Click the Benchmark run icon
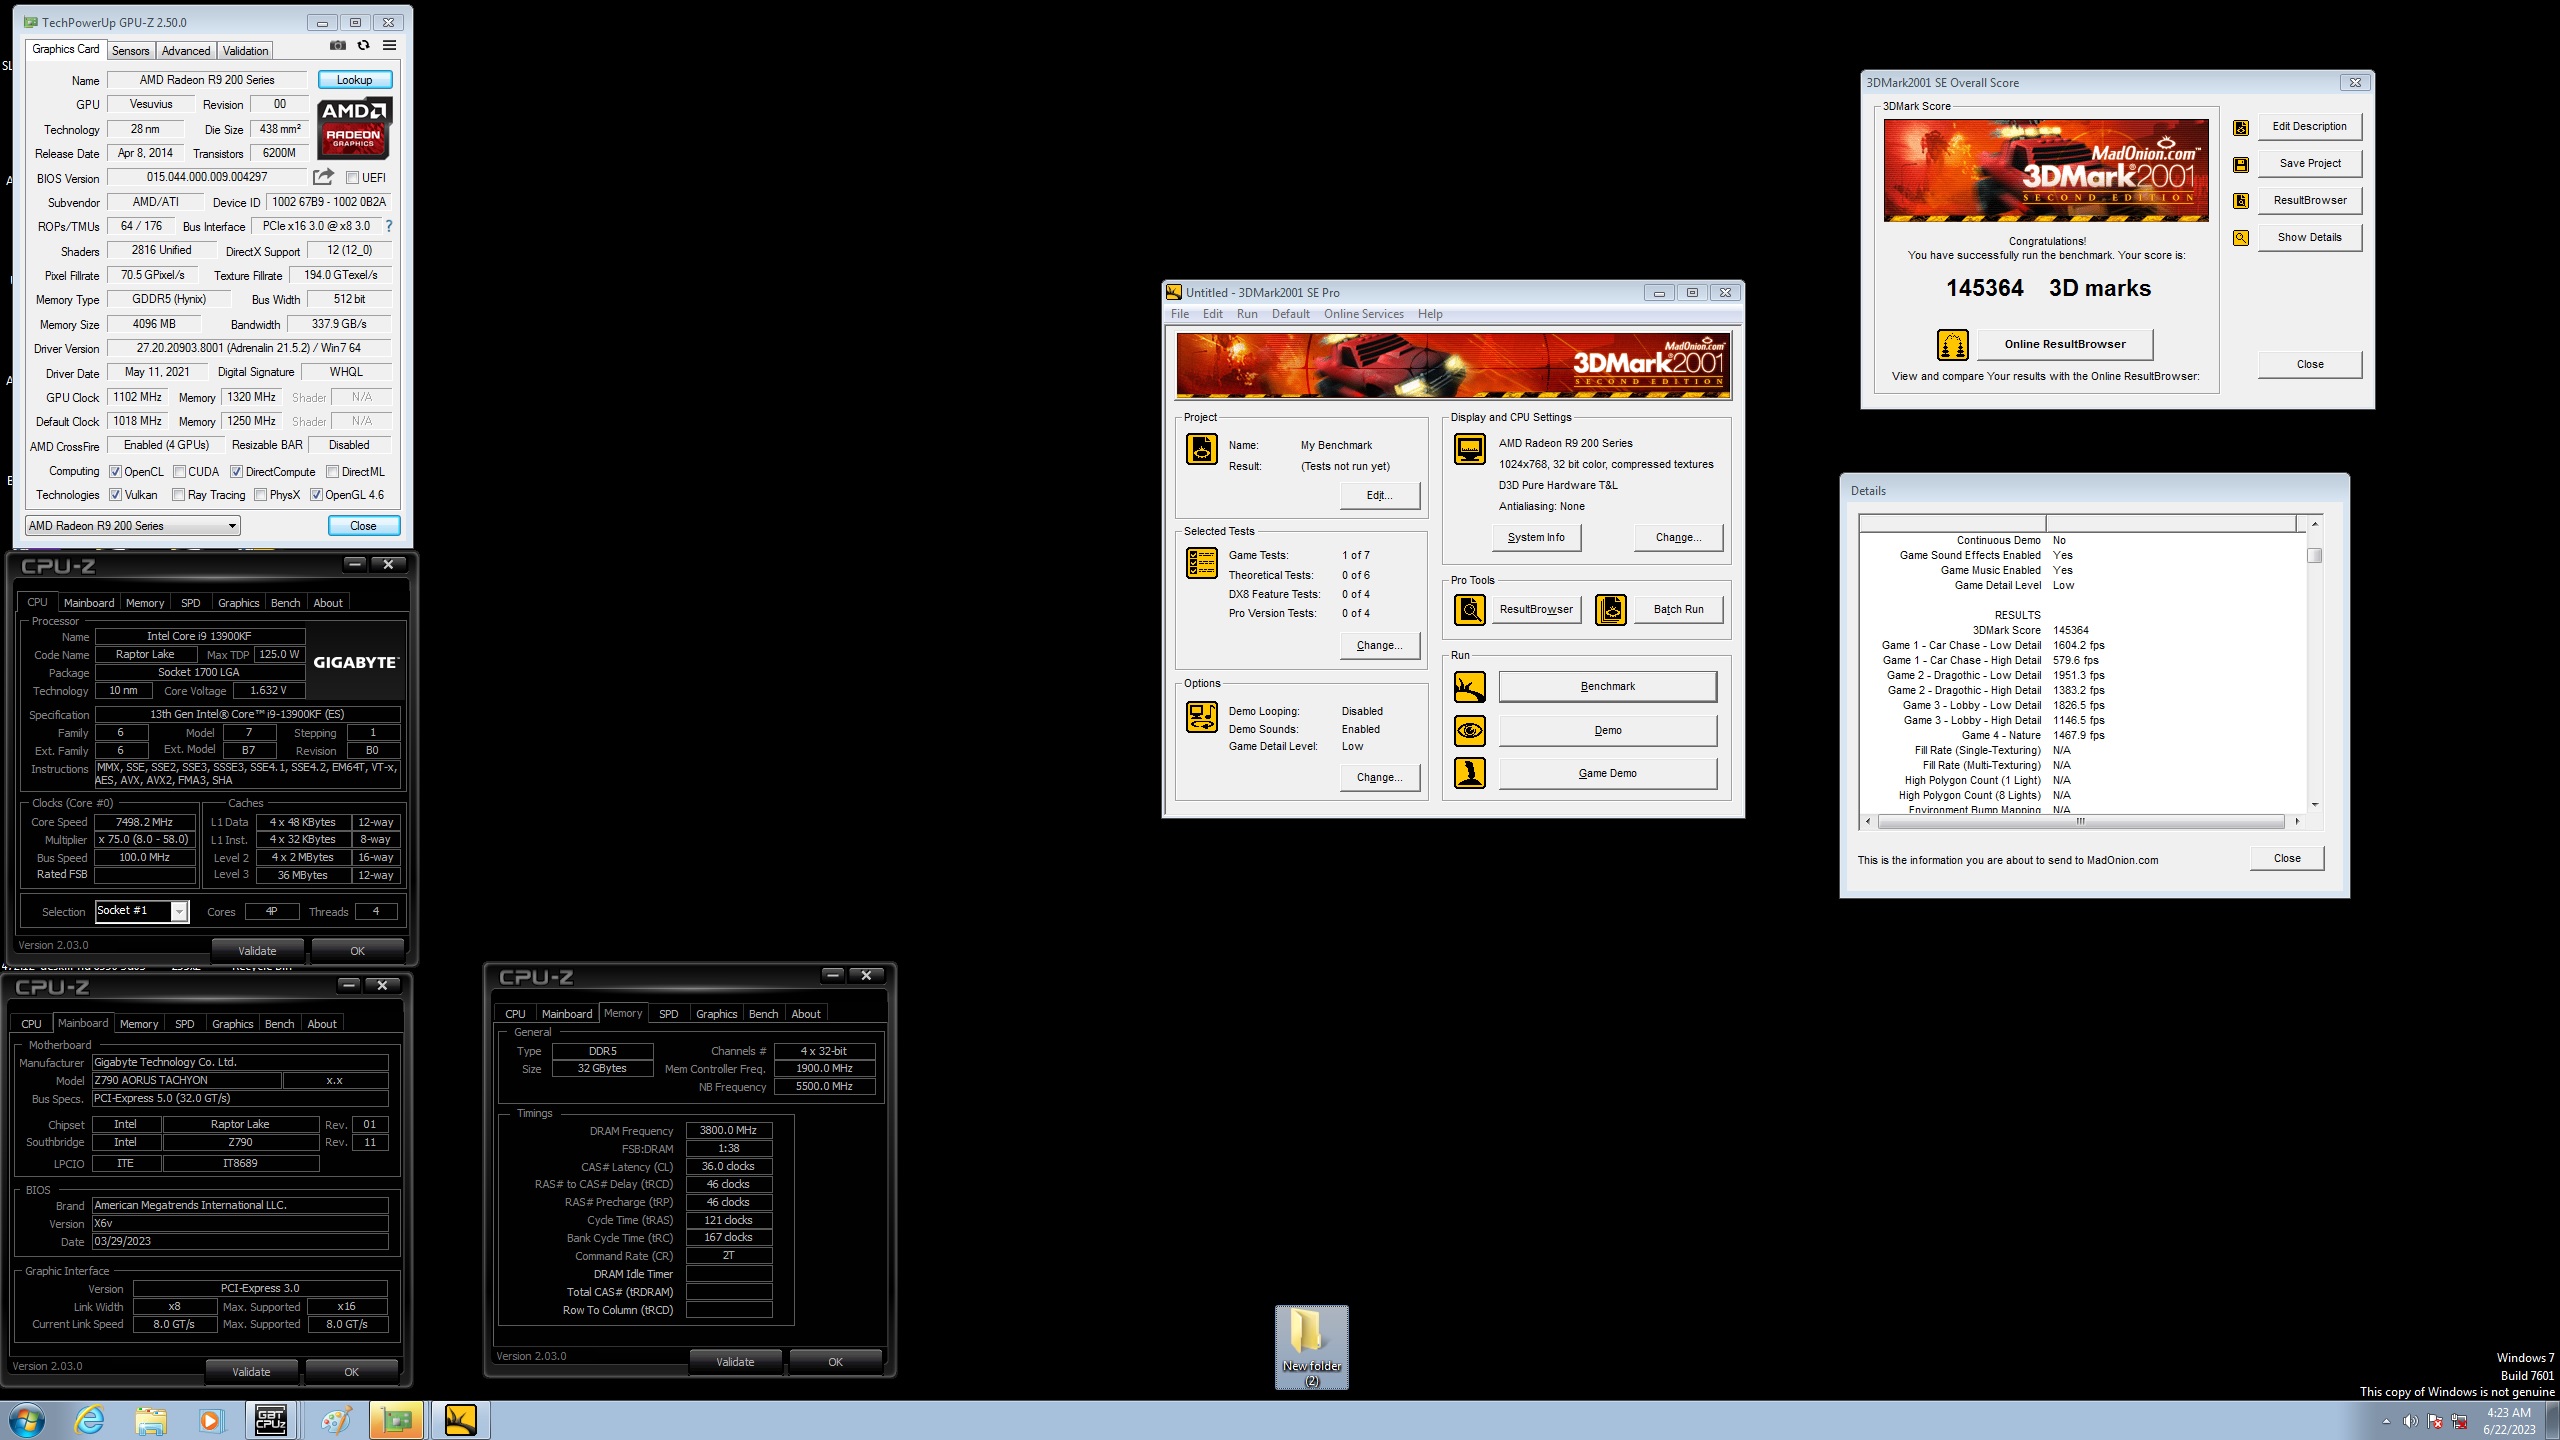This screenshot has width=2560, height=1440. (x=1469, y=687)
